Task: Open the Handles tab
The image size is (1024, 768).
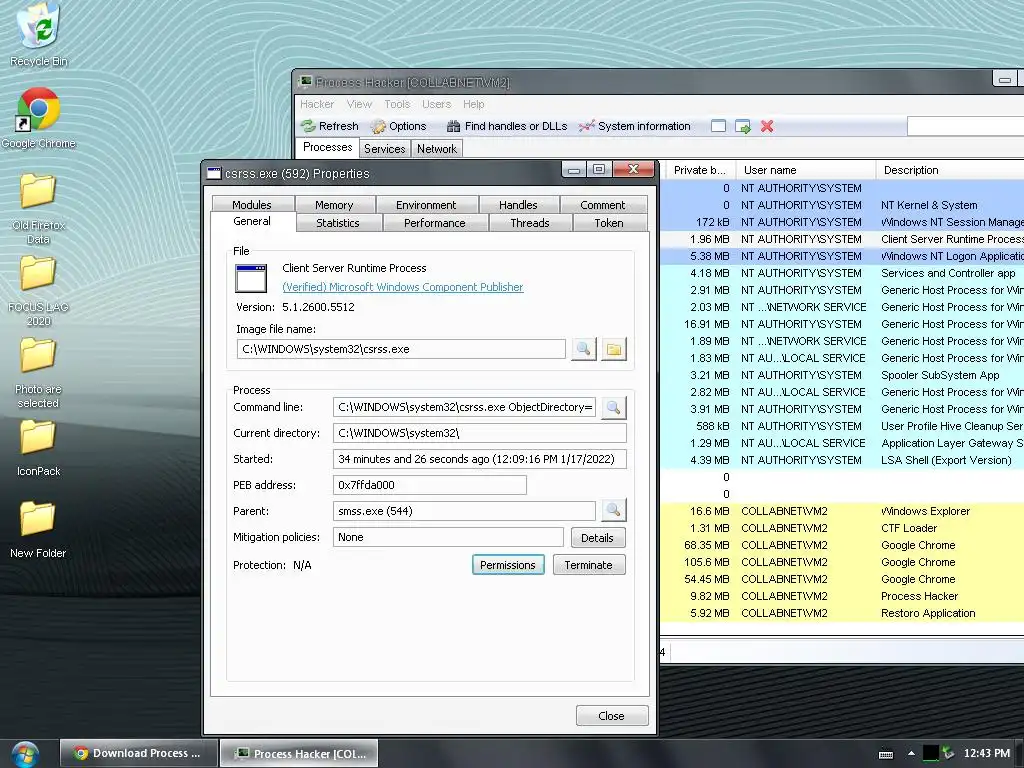Action: [x=518, y=204]
